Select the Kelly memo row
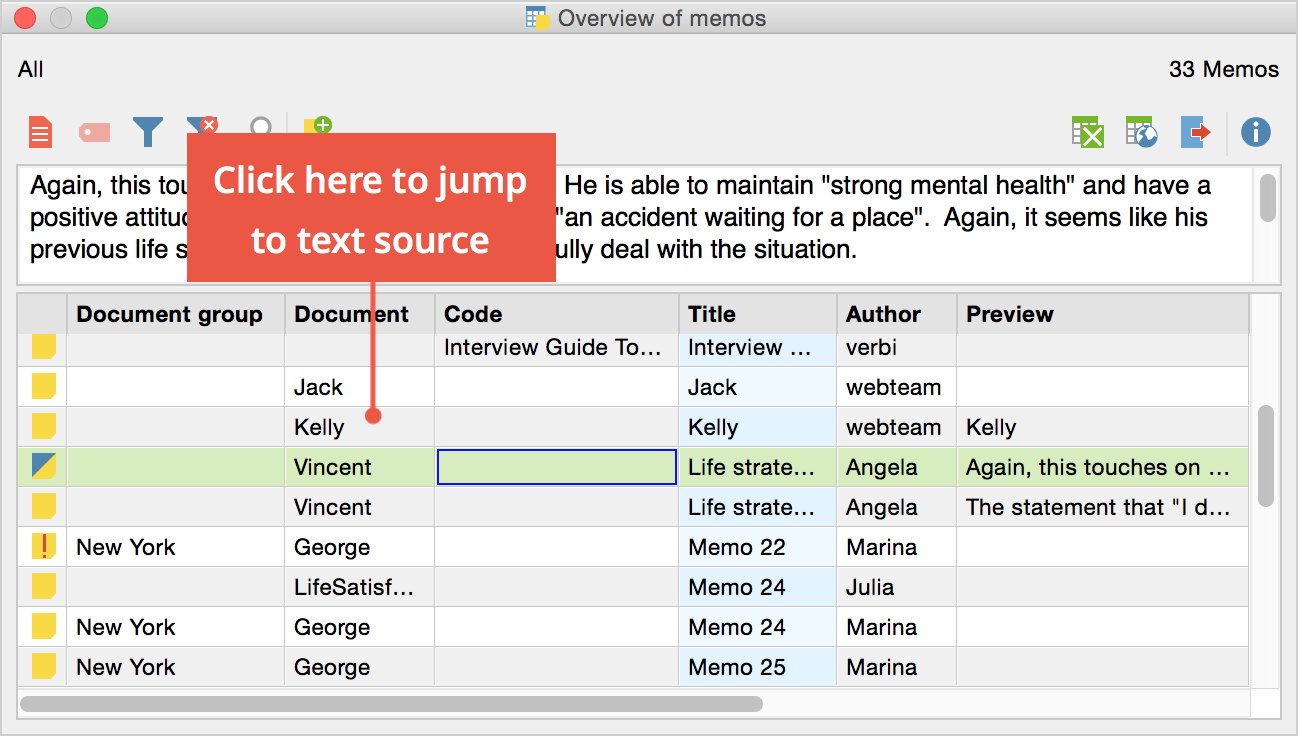 click(319, 427)
